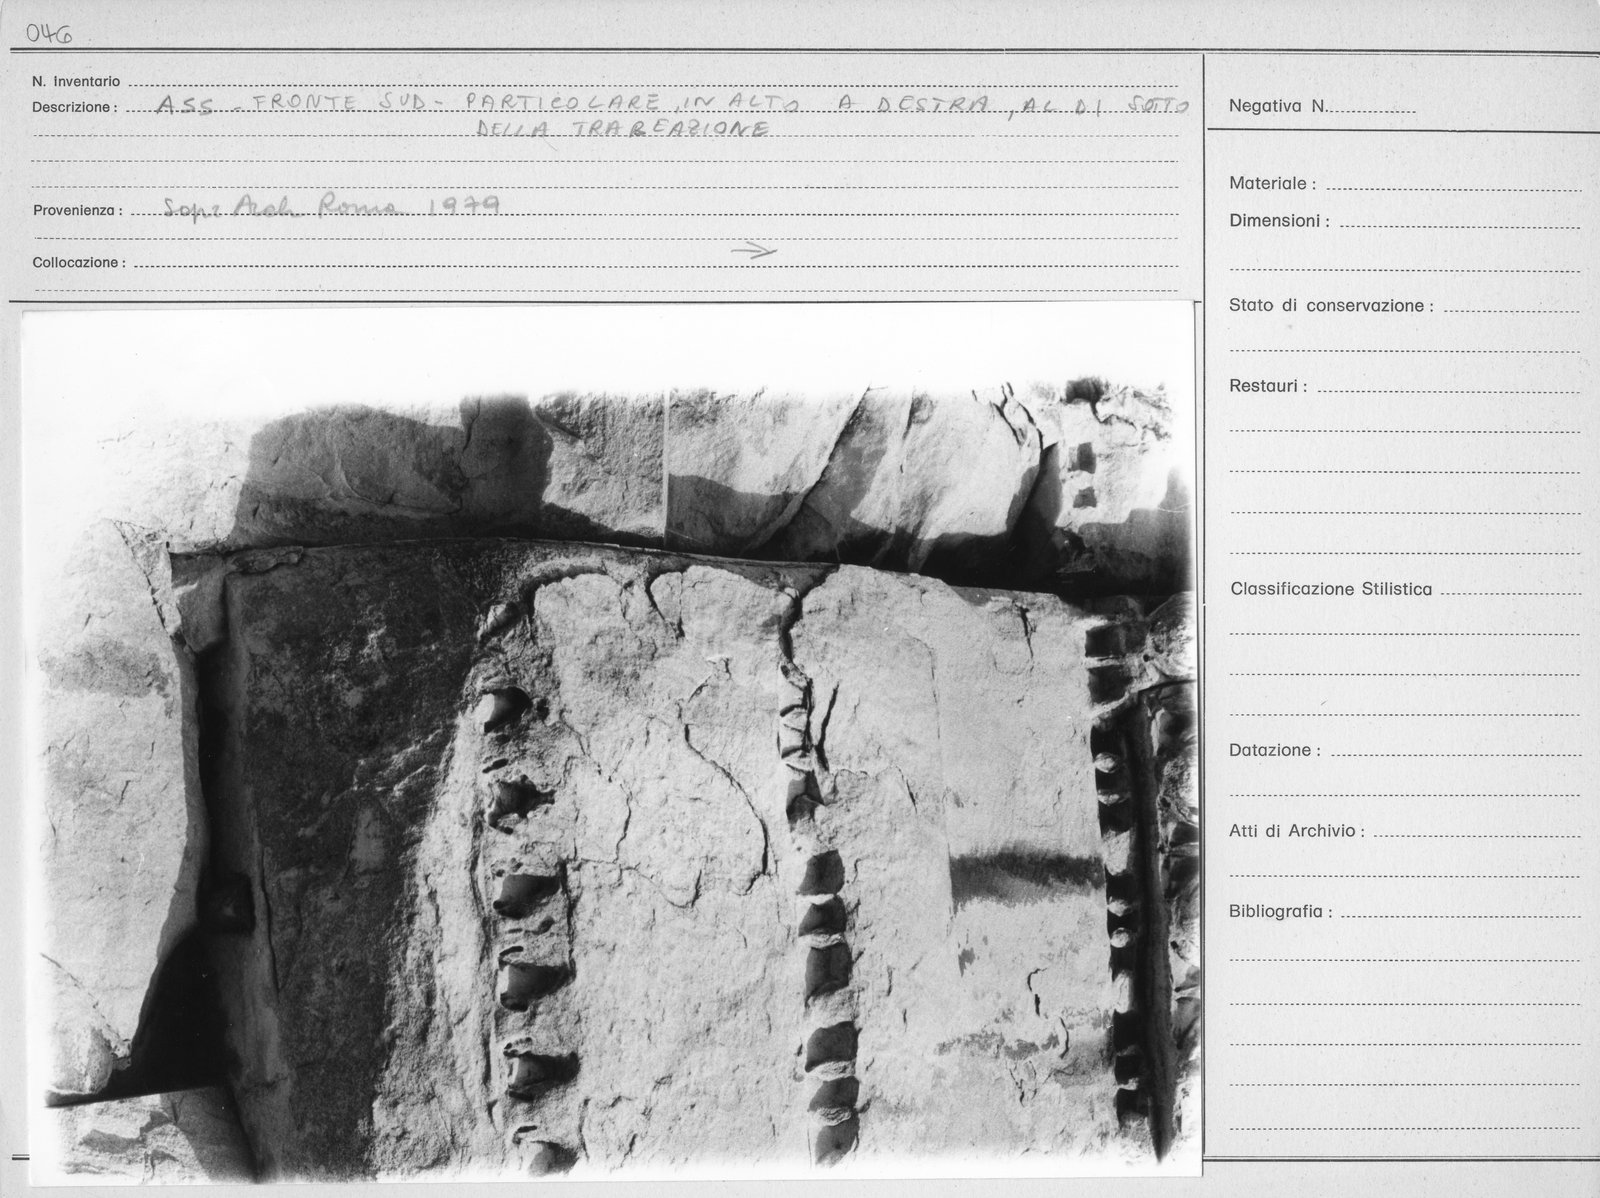Click the 'Datazione' label
1600x1198 pixels.
tap(1275, 750)
